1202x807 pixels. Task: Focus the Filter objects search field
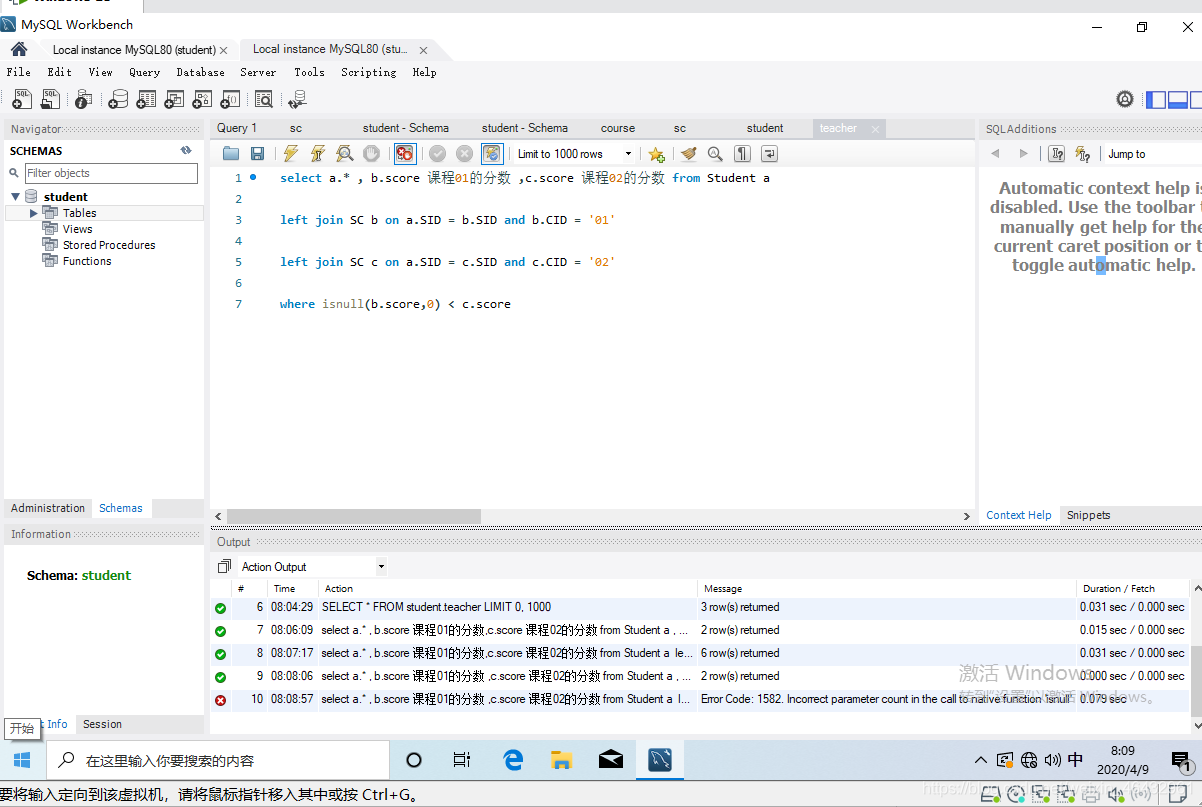(111, 173)
